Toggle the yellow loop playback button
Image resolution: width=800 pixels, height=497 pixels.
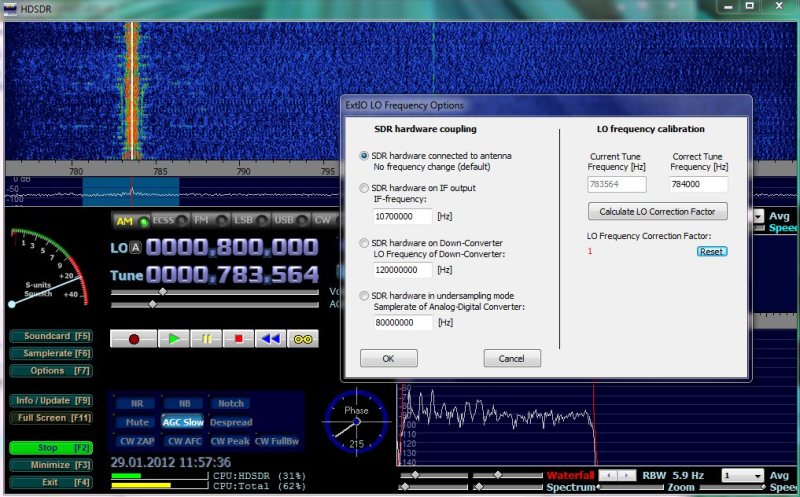(x=303, y=339)
